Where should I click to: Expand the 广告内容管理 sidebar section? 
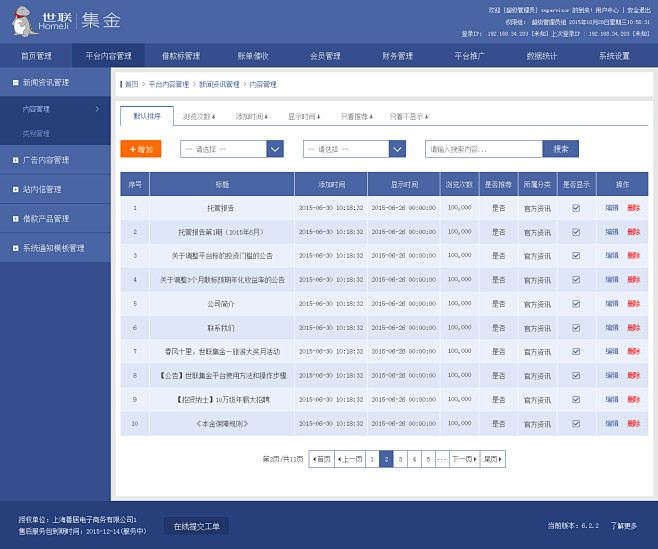click(x=16, y=160)
